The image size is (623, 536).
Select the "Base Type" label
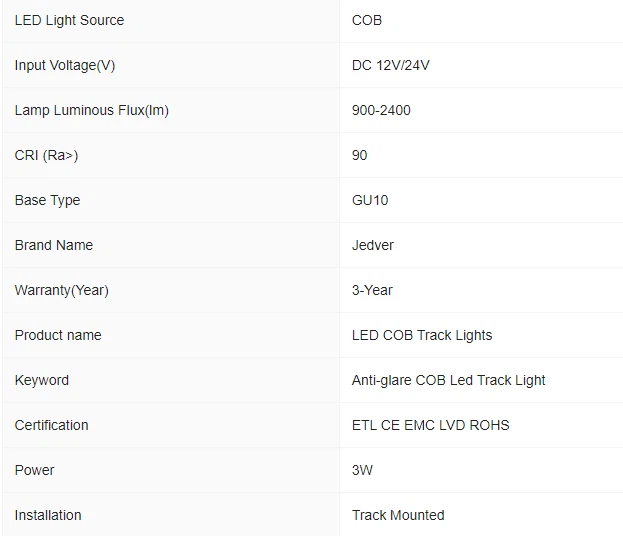coord(47,200)
